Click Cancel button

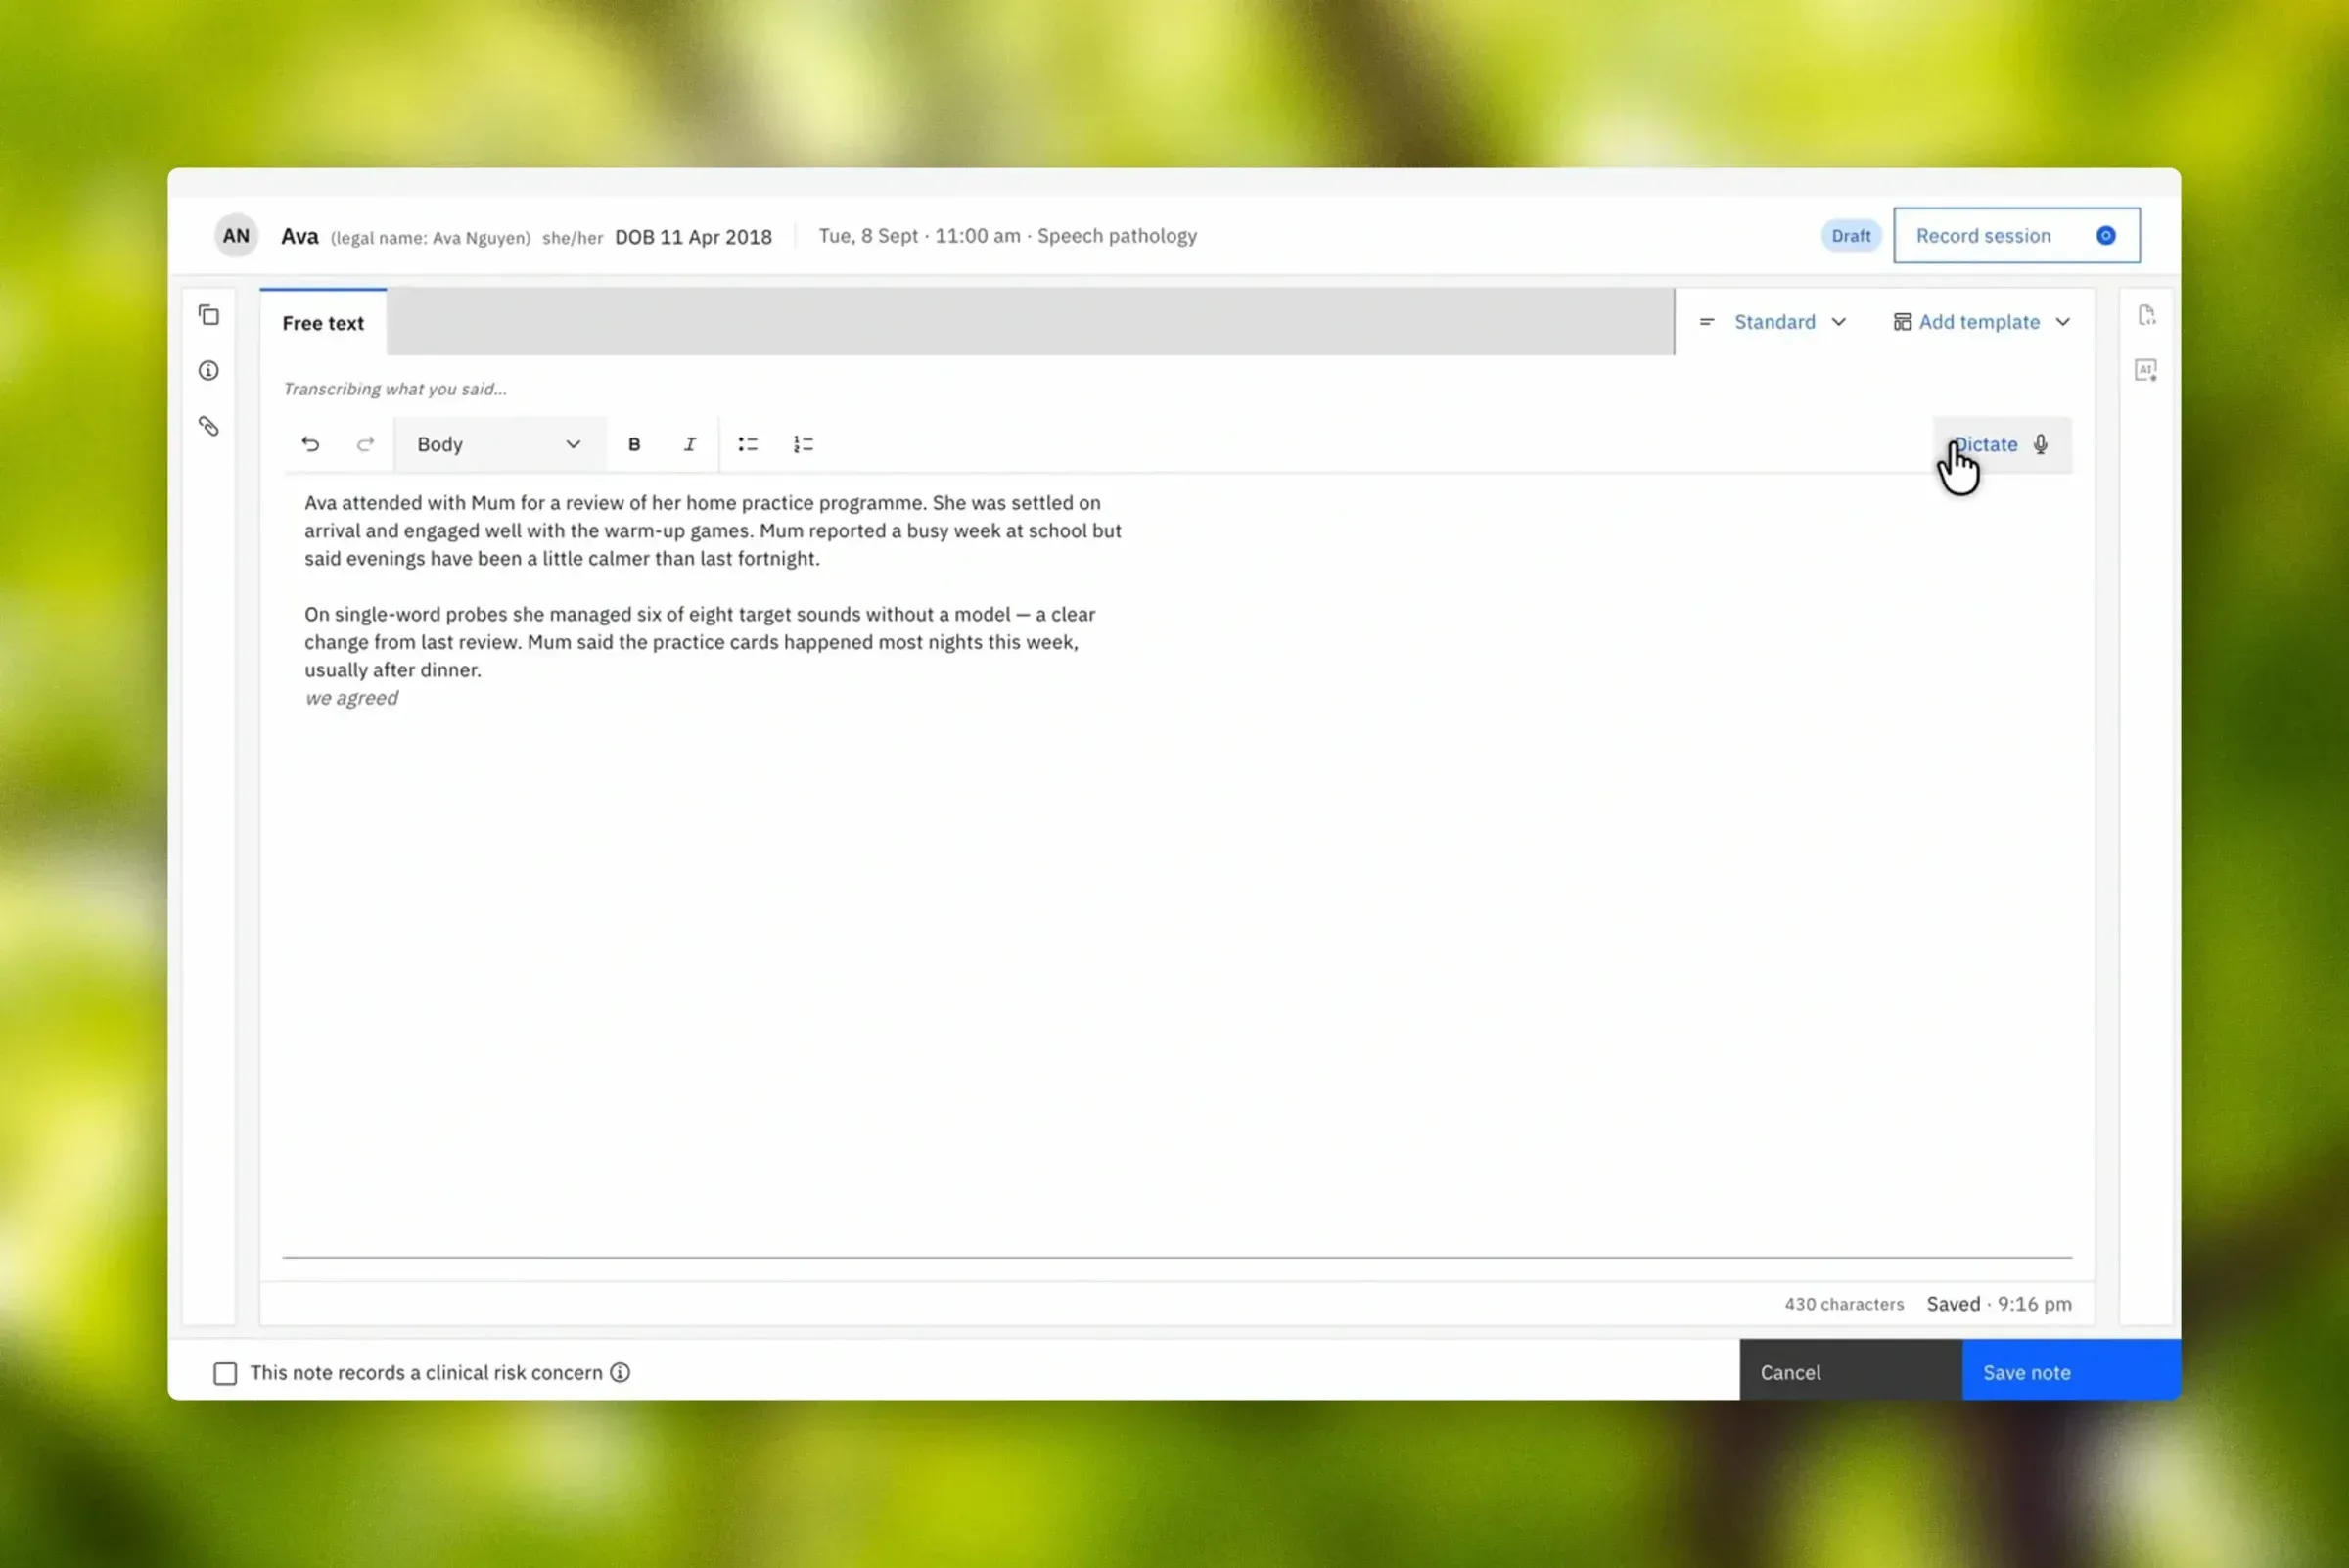tap(1850, 1372)
